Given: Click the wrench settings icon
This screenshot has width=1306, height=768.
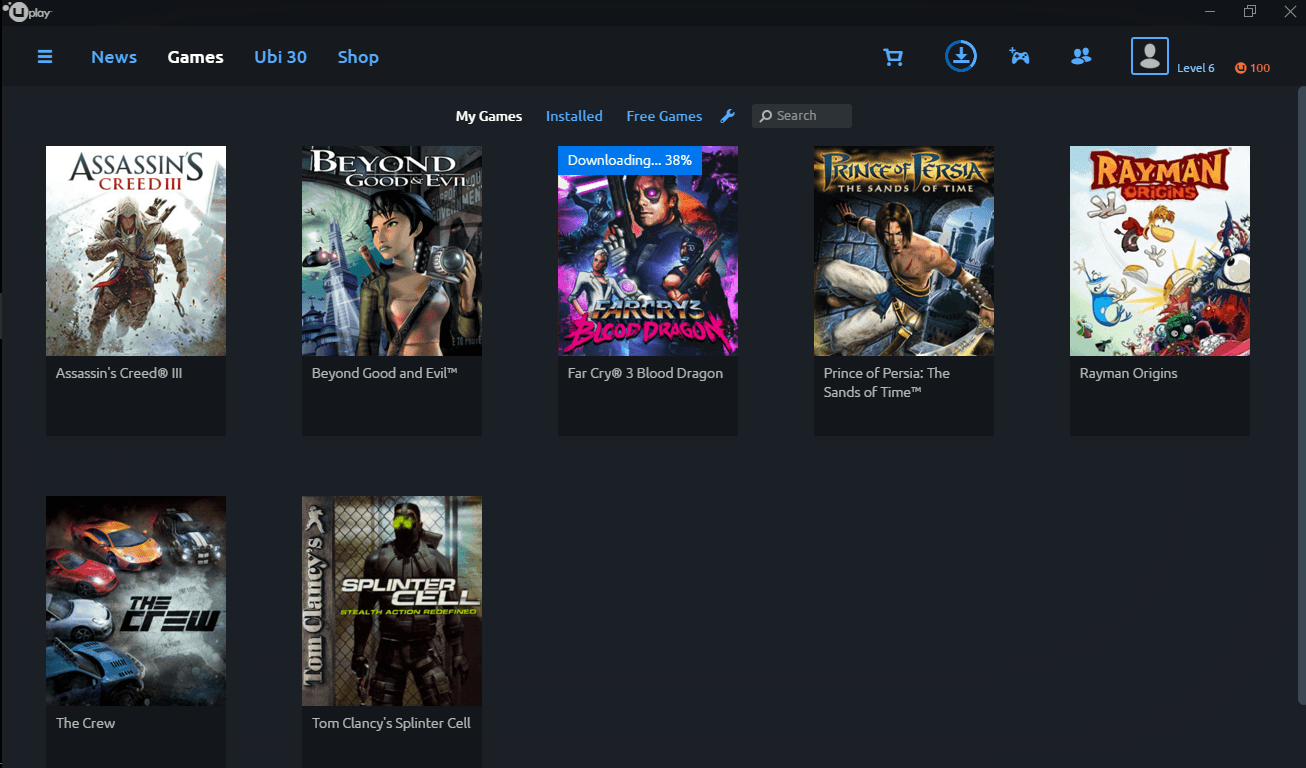Looking at the screenshot, I should (x=728, y=116).
